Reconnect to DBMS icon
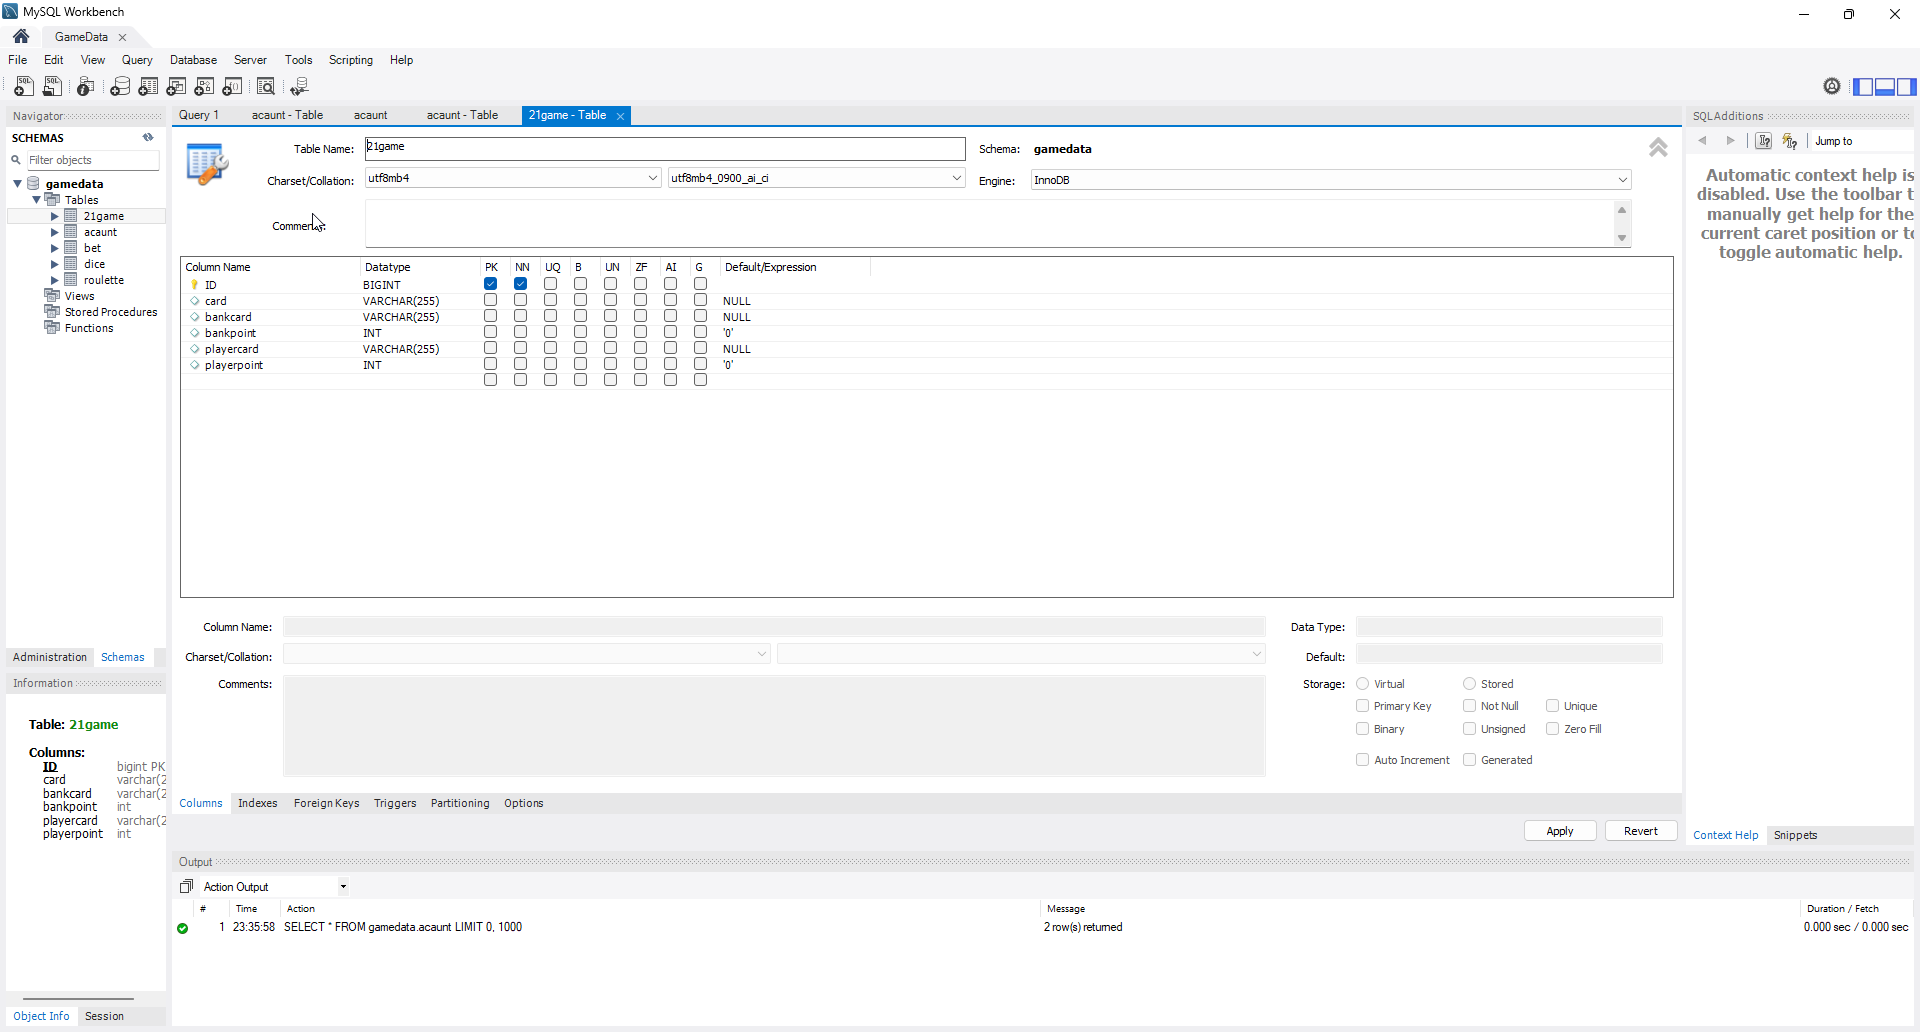Screen dimensions: 1920x1032 point(299,87)
